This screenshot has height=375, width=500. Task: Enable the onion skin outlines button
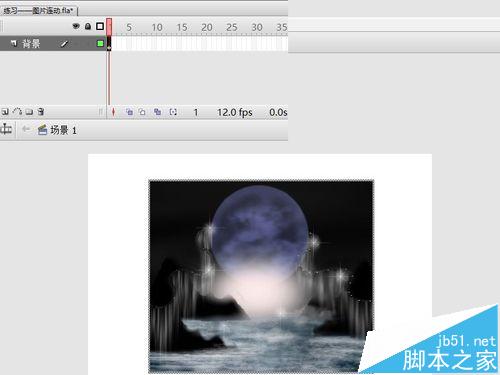click(142, 112)
